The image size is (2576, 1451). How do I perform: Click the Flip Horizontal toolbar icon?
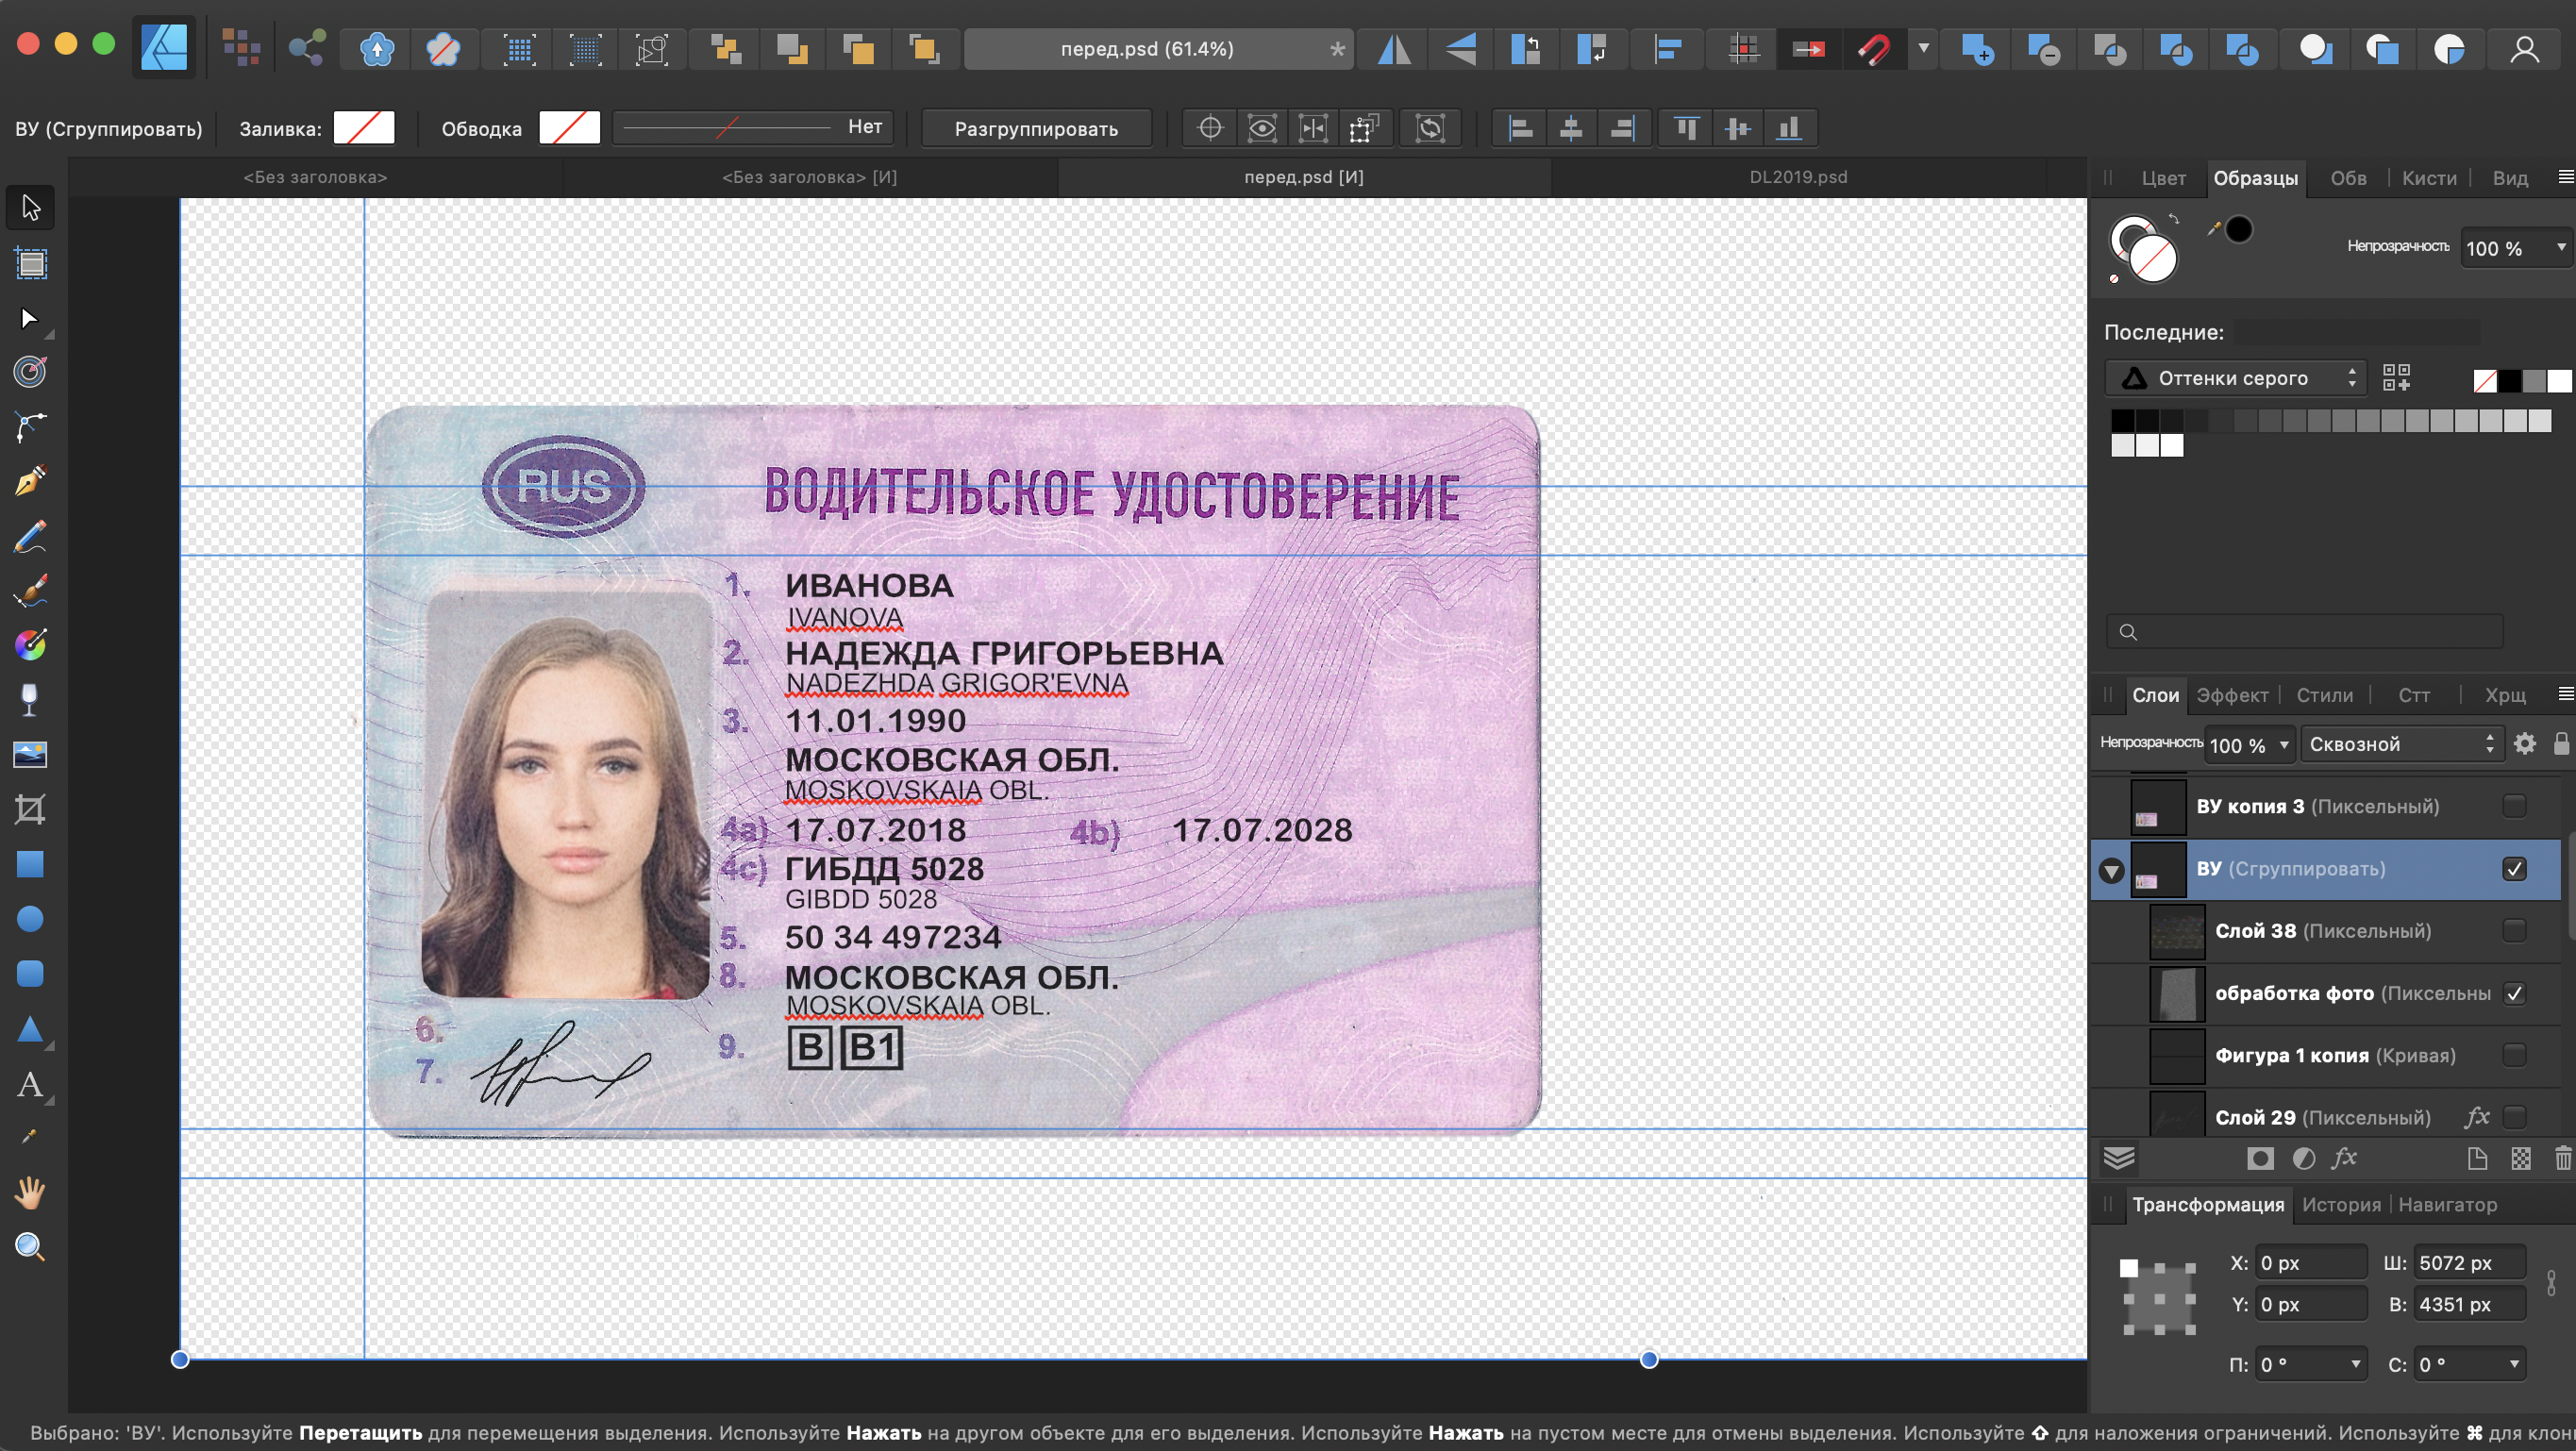[1393, 49]
